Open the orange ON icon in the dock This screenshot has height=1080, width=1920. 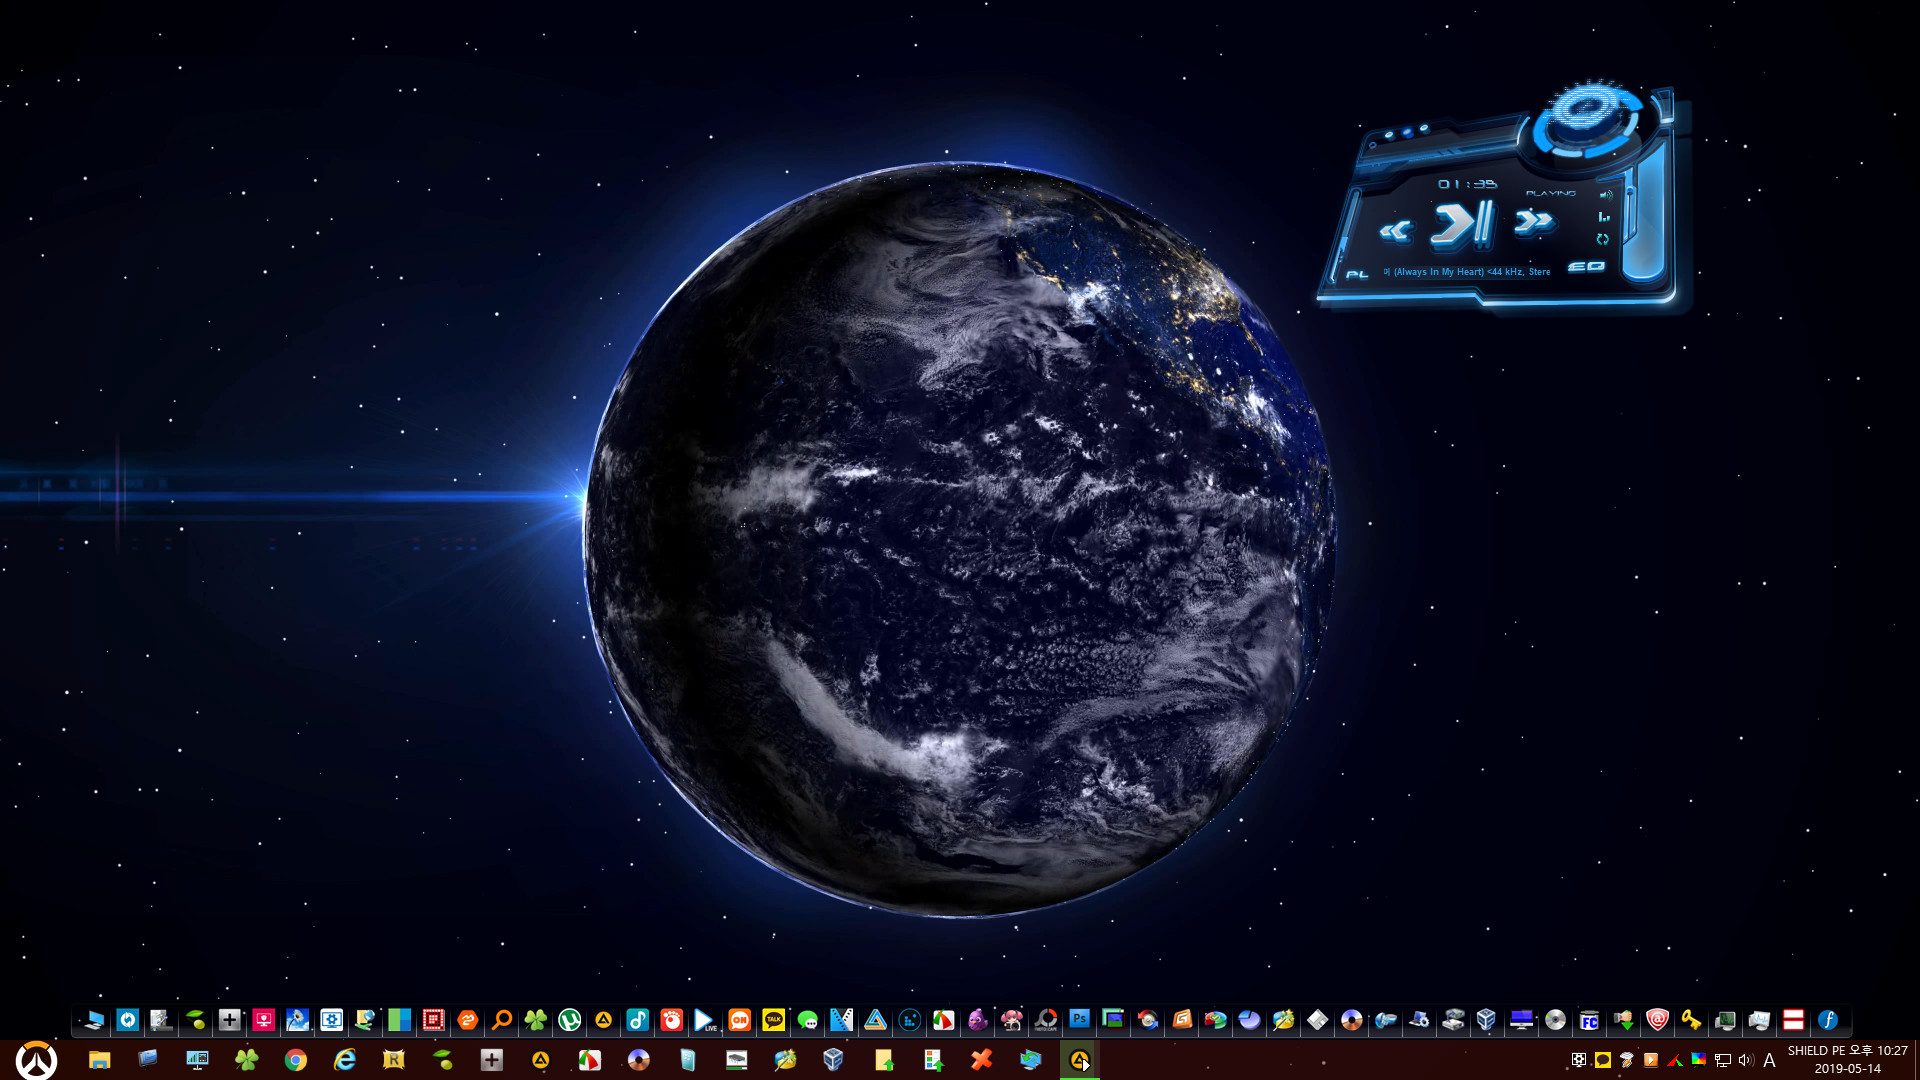tap(739, 1020)
